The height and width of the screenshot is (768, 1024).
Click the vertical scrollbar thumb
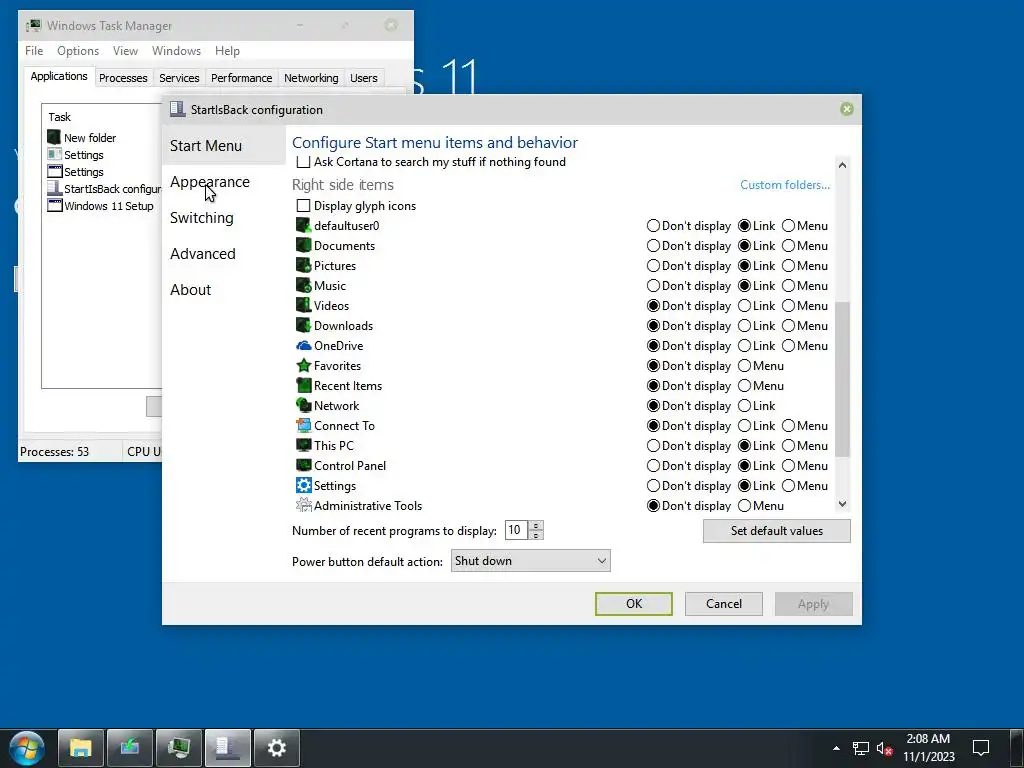pos(842,379)
